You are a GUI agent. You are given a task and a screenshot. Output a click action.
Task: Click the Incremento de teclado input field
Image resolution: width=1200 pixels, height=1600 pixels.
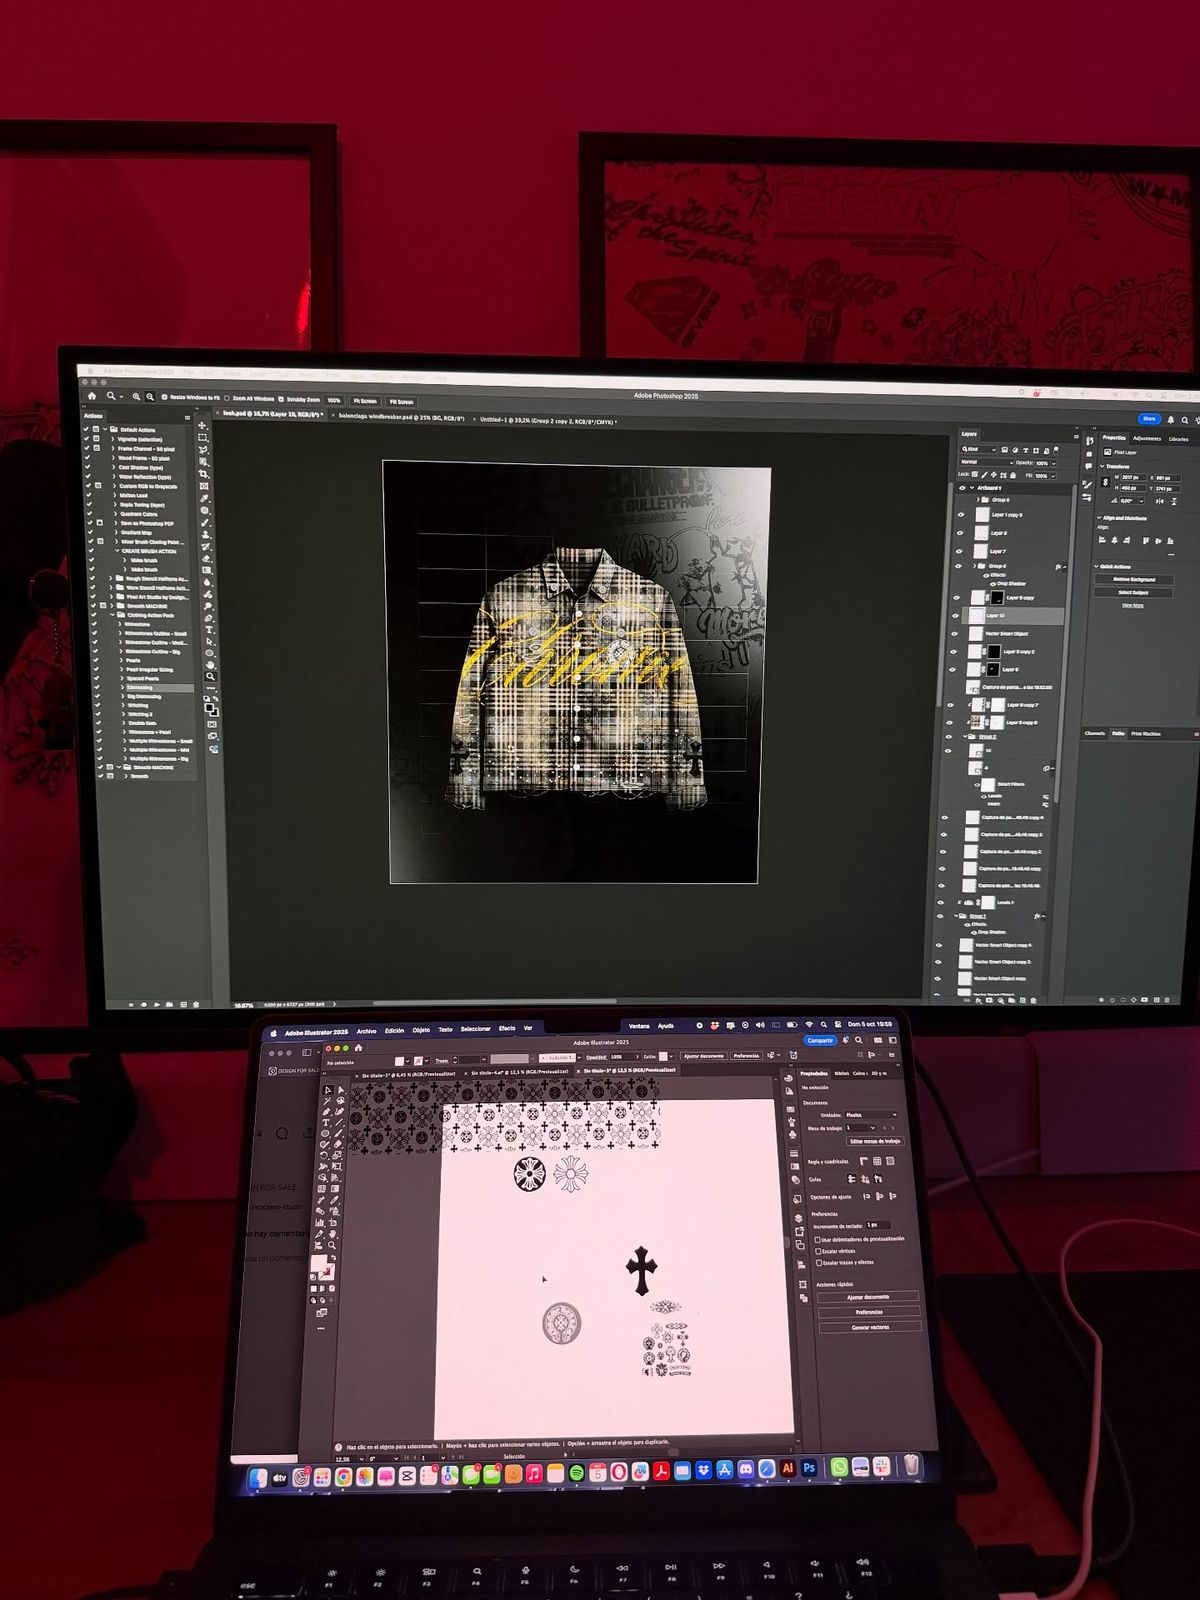(878, 1225)
